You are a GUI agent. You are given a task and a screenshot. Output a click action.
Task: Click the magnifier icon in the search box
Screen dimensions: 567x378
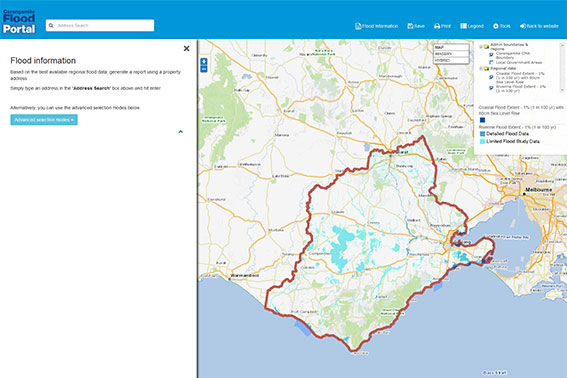51,26
